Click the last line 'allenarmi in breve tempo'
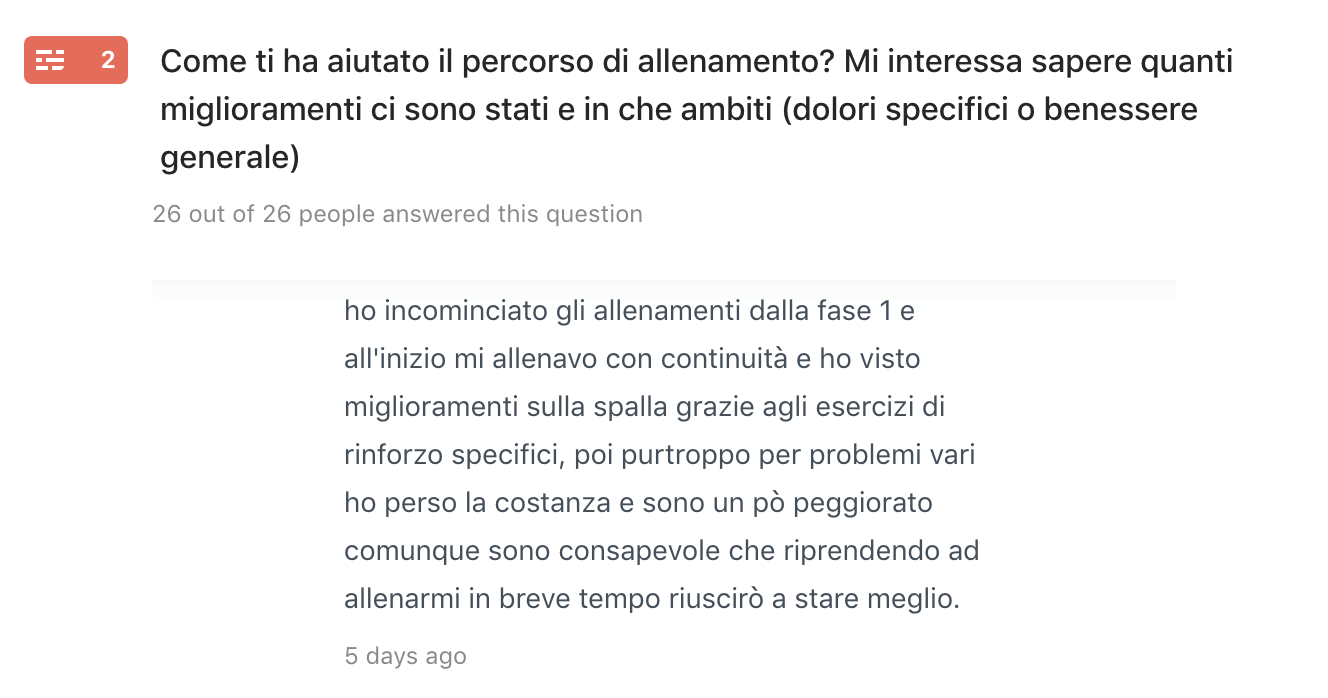Viewport: 1328px width, 698px height. point(652,600)
